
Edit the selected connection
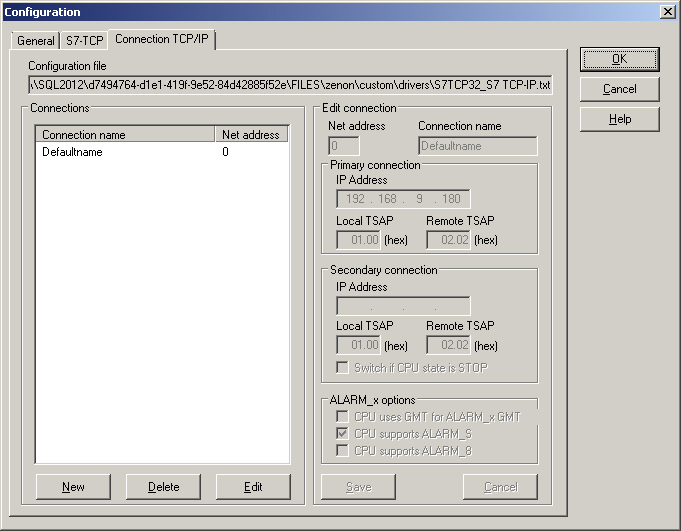[x=253, y=487]
